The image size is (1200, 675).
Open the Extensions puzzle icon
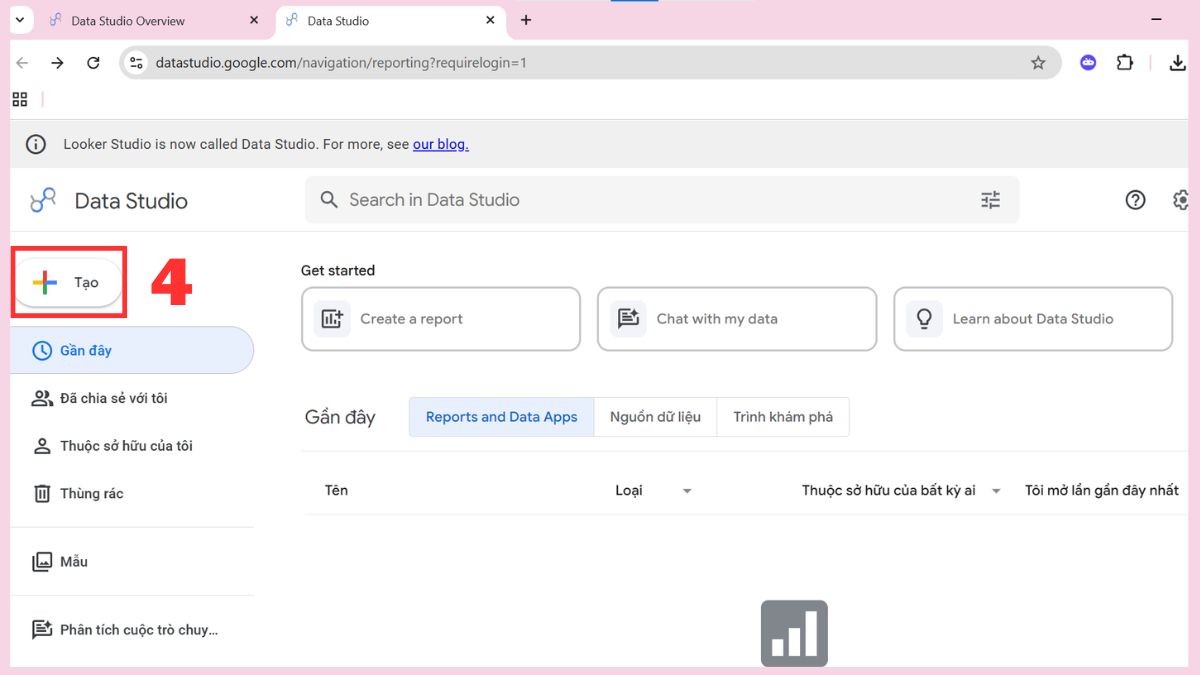(1125, 63)
